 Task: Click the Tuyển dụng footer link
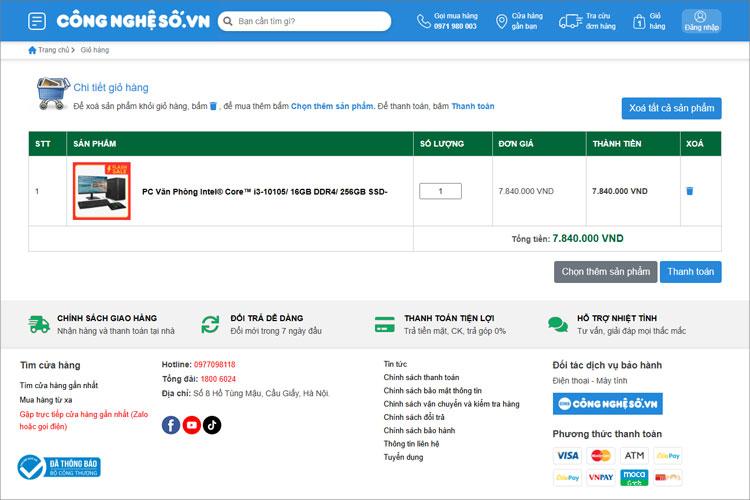404,457
